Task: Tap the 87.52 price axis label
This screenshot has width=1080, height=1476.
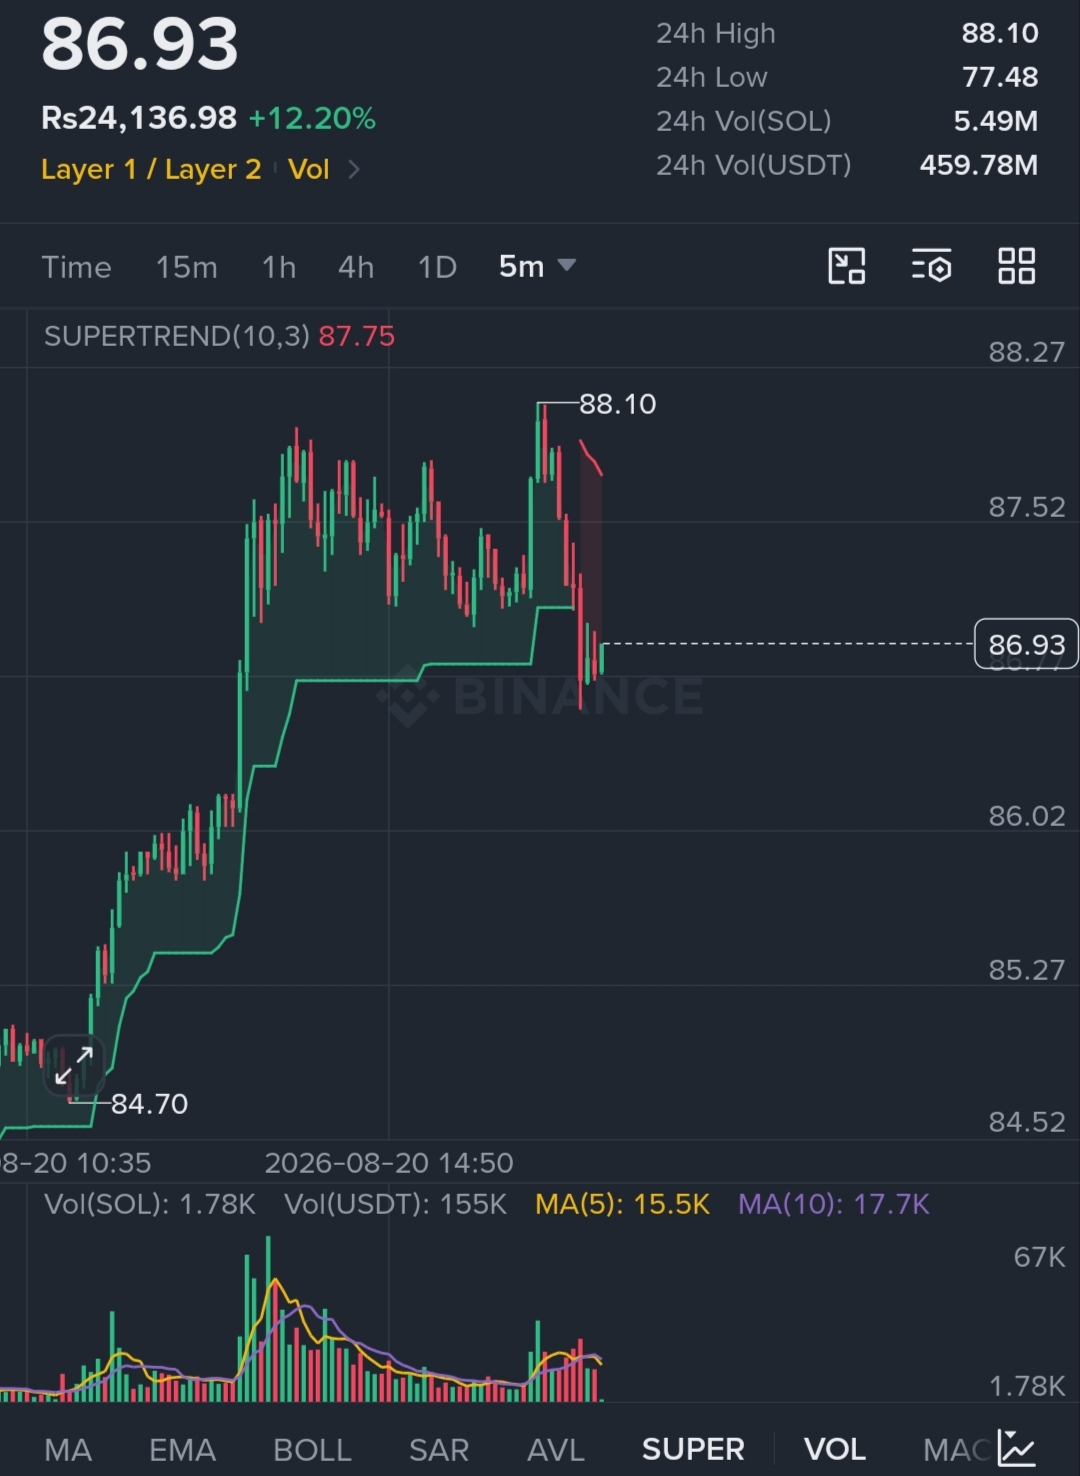Action: point(1026,507)
